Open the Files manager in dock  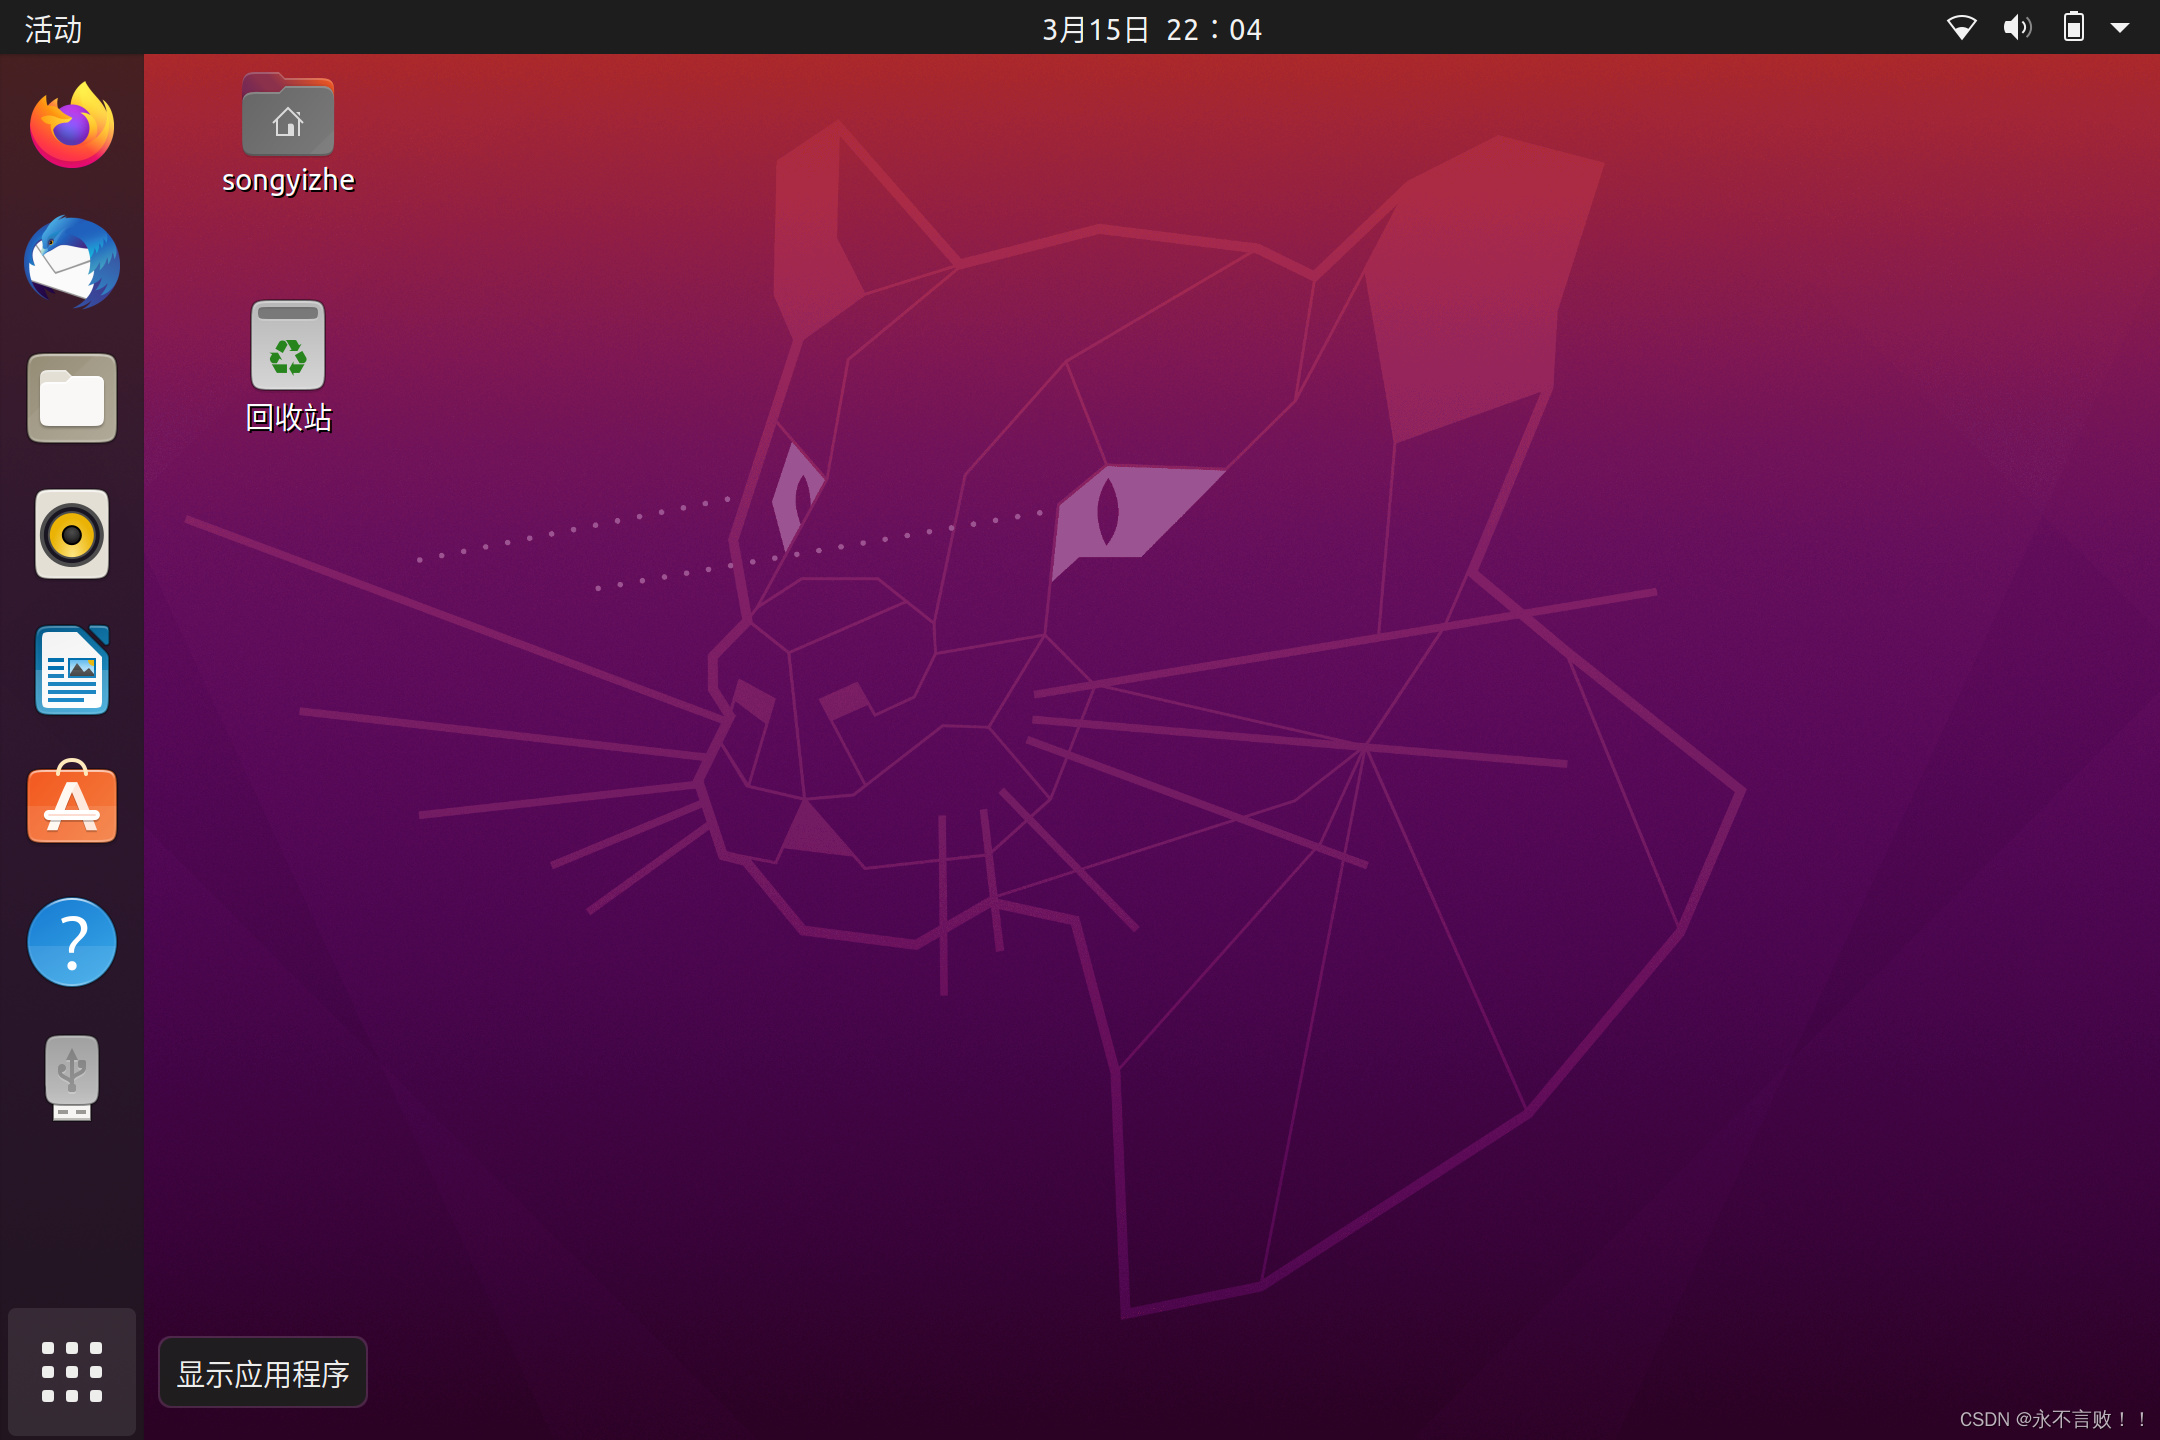pos(72,398)
